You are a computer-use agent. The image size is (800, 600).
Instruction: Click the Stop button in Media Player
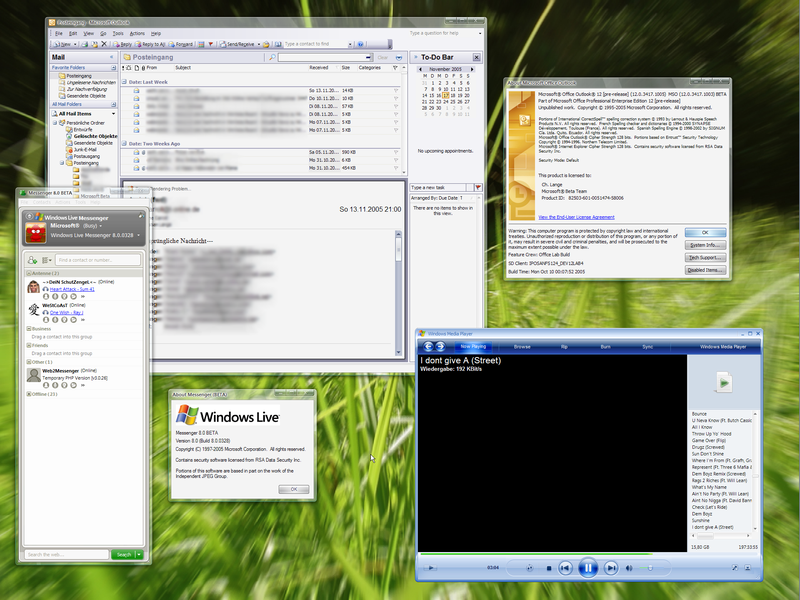click(548, 568)
